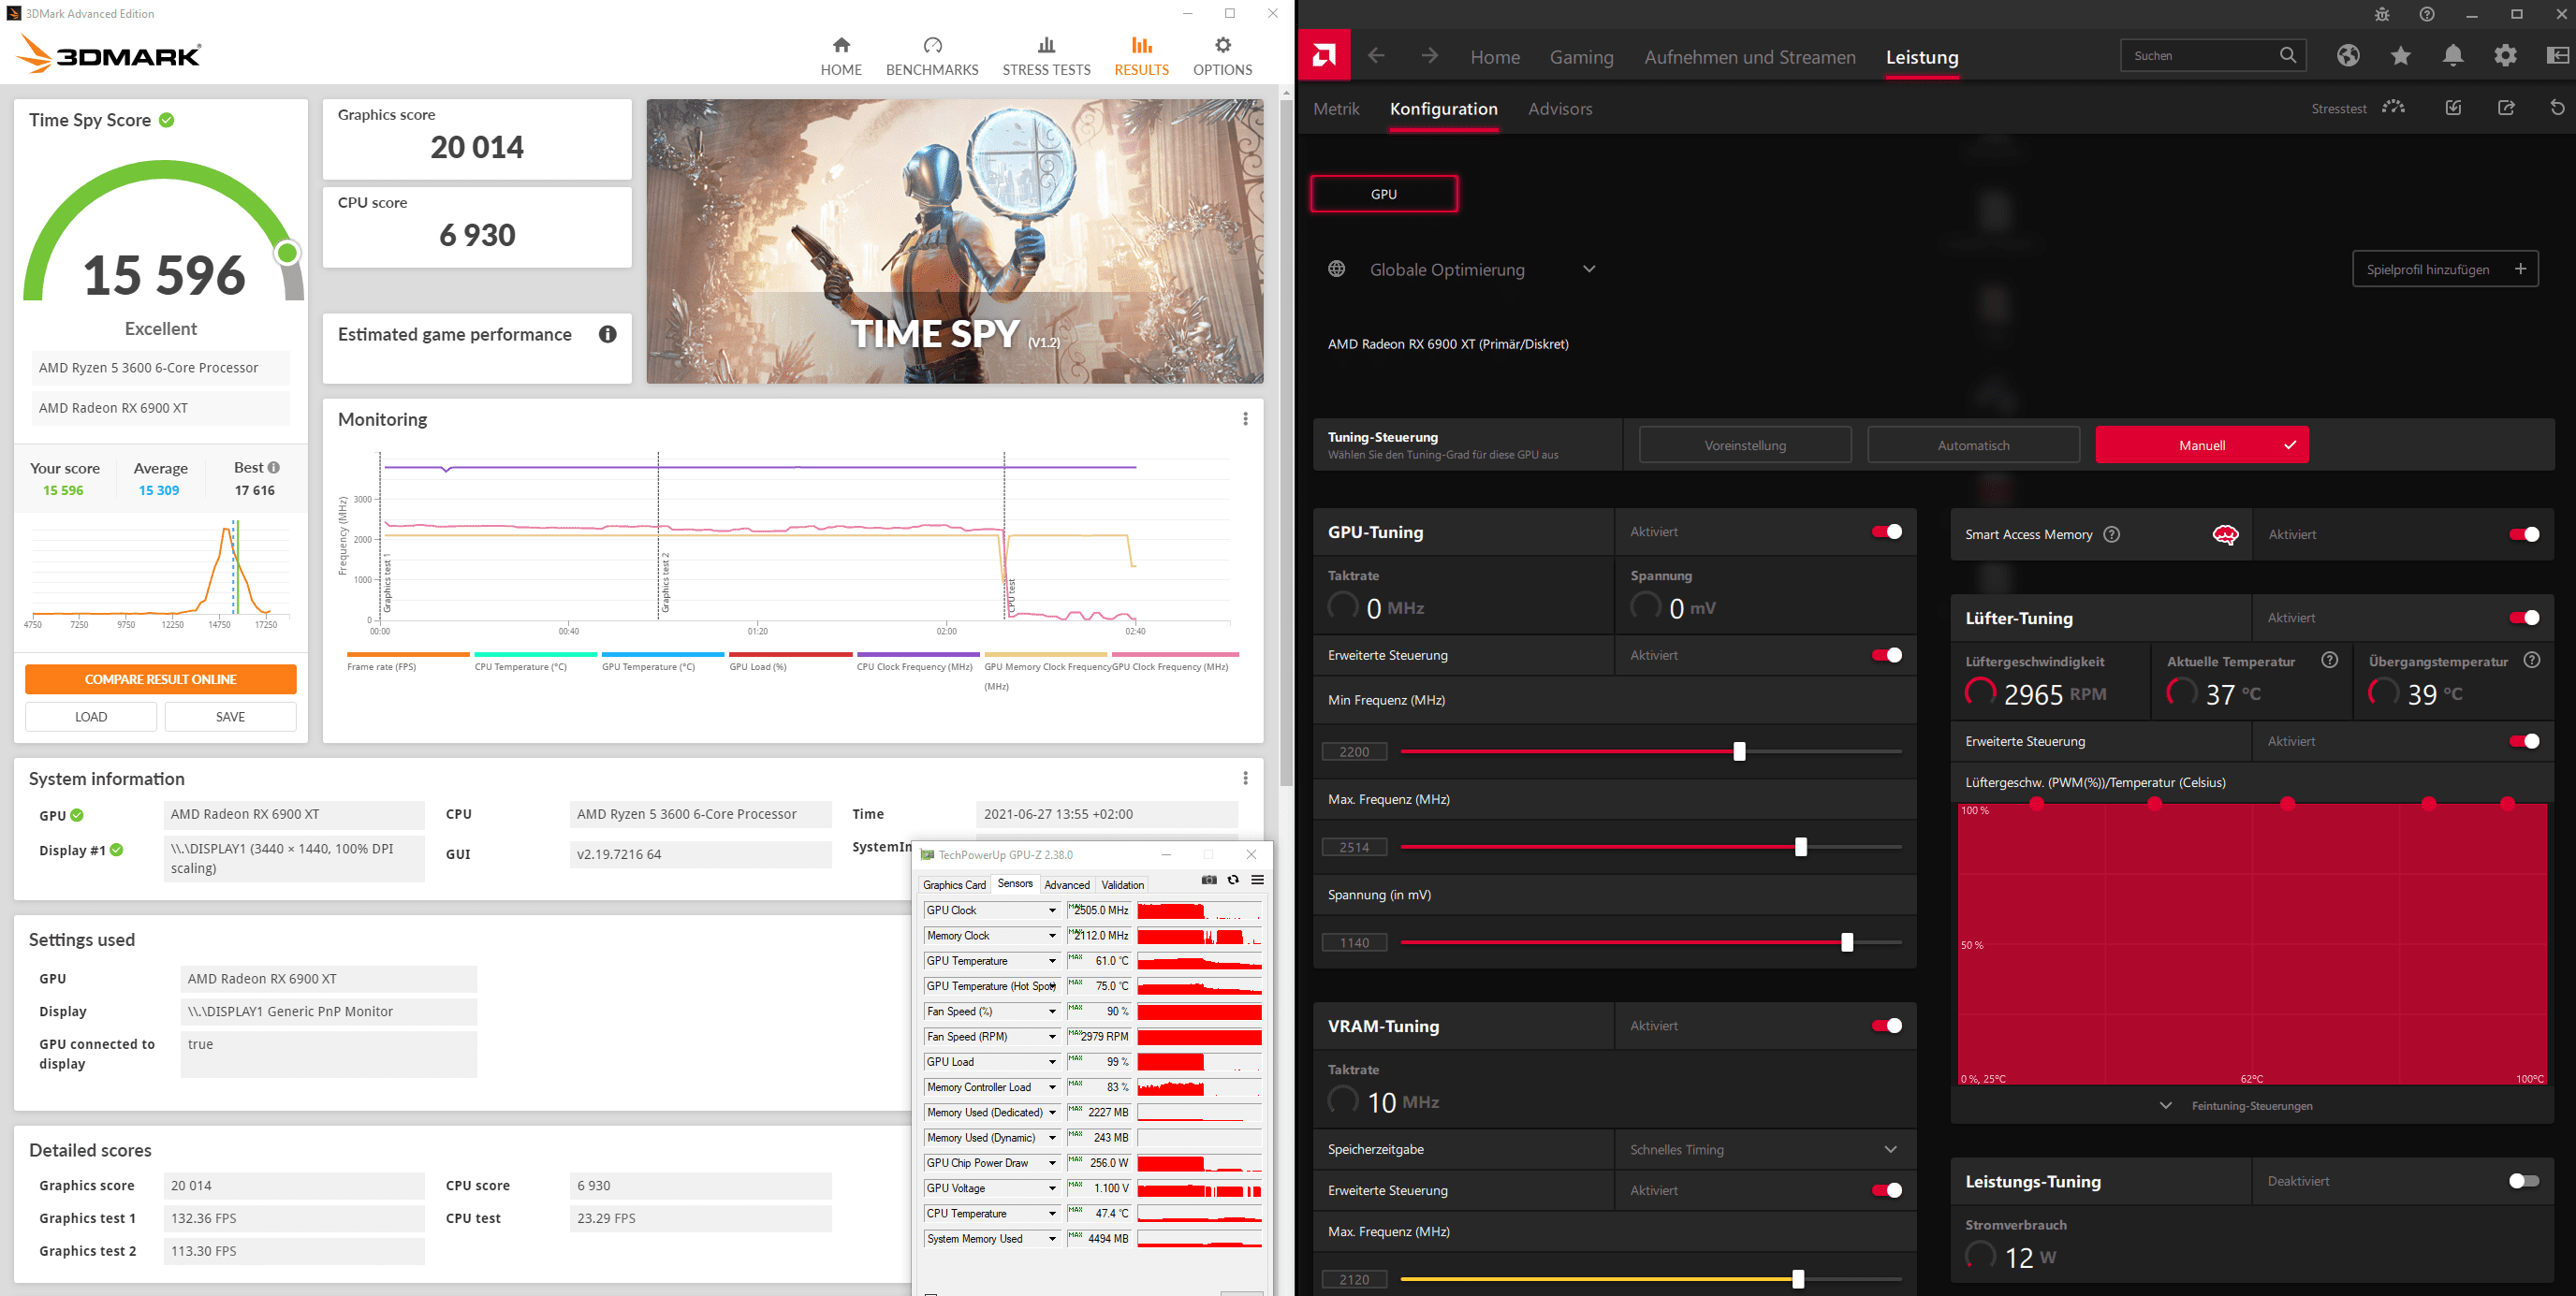Click the LOAD button in 3DMark

pyautogui.click(x=91, y=717)
